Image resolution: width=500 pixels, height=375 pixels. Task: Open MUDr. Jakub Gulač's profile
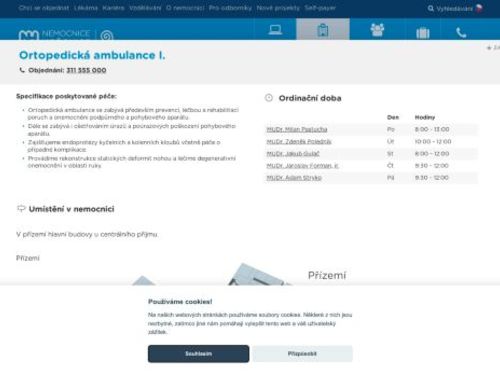293,154
